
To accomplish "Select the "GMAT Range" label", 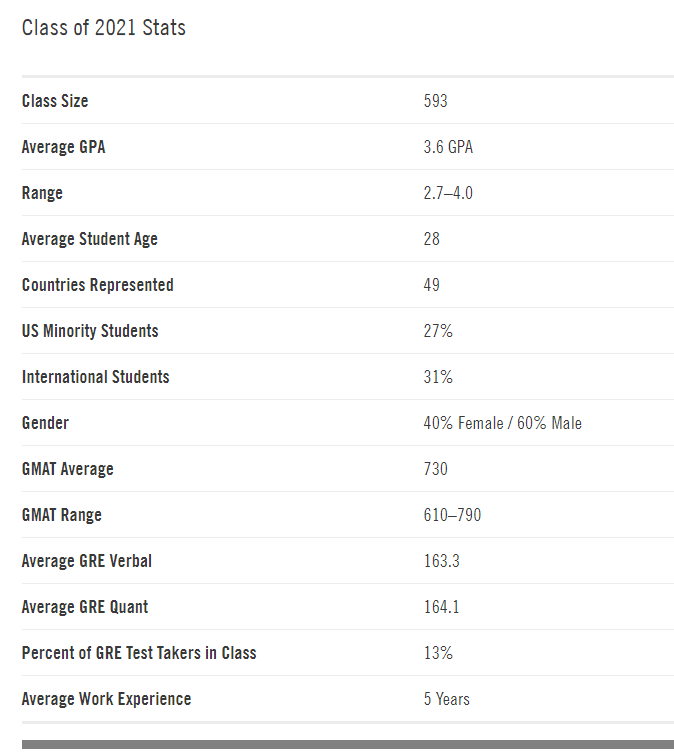I will 62,515.
